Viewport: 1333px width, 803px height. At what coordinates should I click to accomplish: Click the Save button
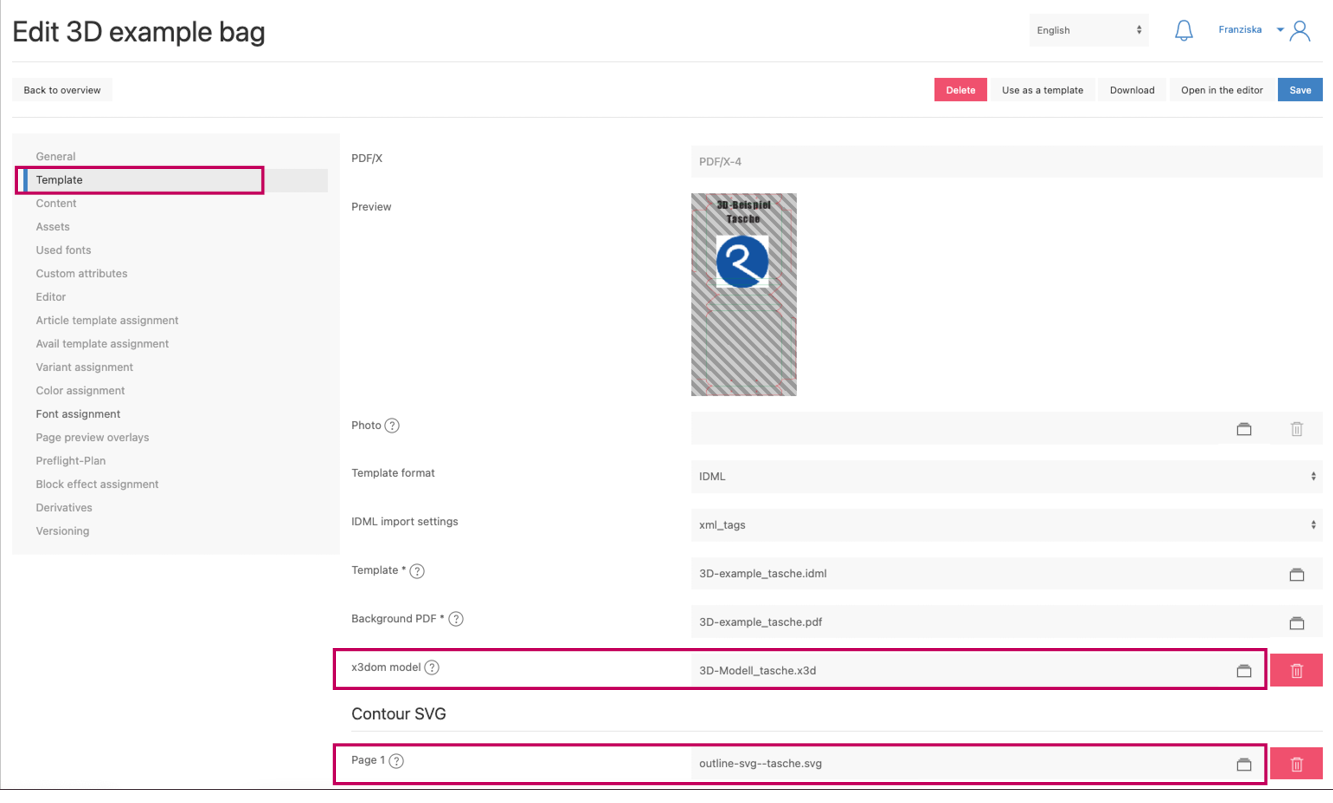pos(1300,90)
